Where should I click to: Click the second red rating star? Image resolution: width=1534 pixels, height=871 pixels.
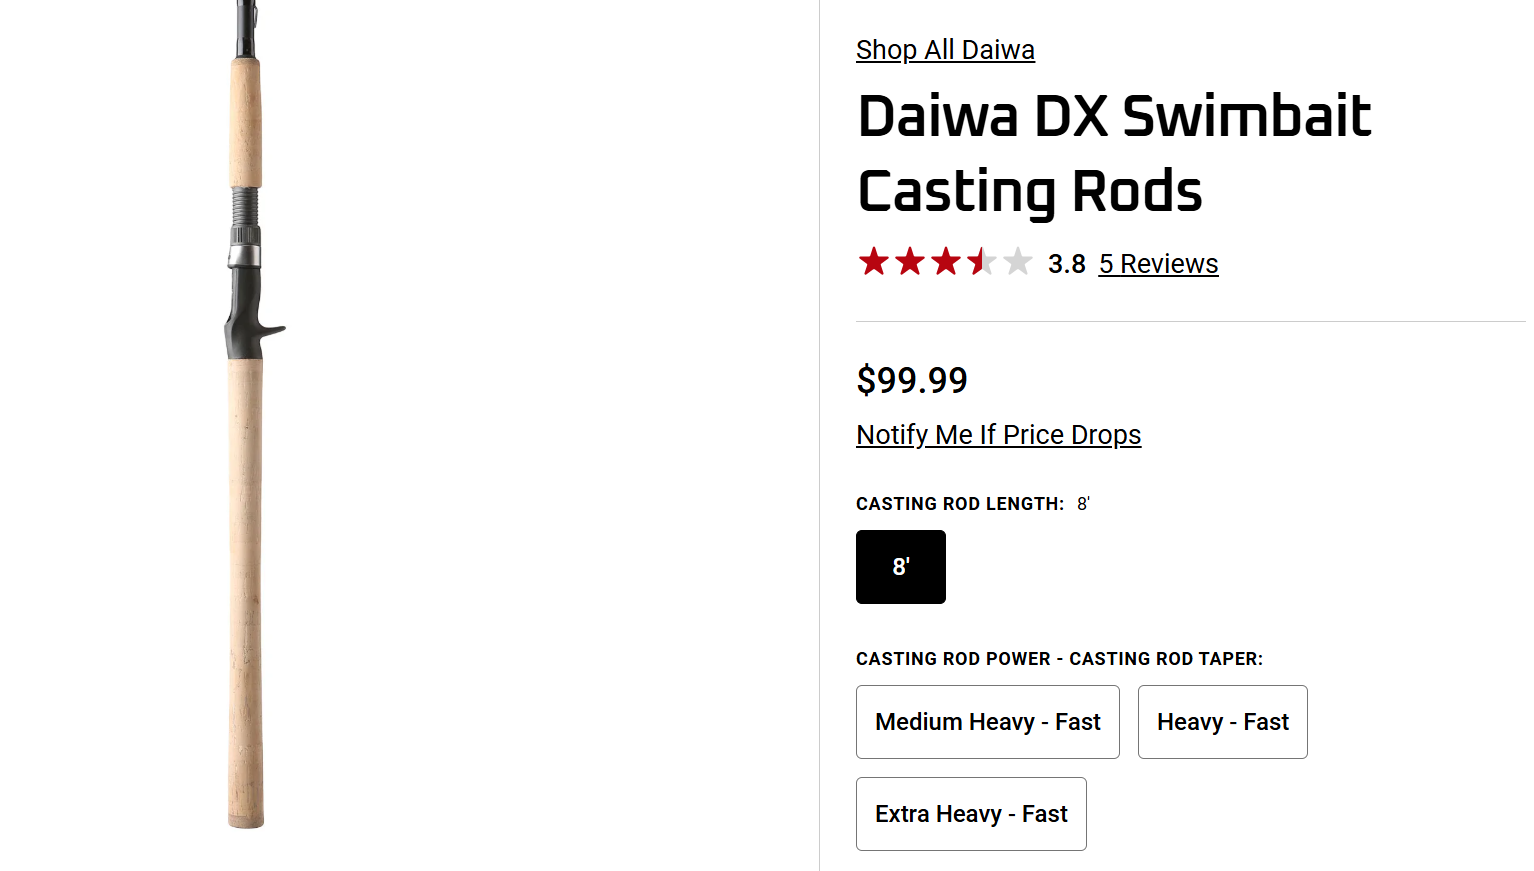click(910, 262)
